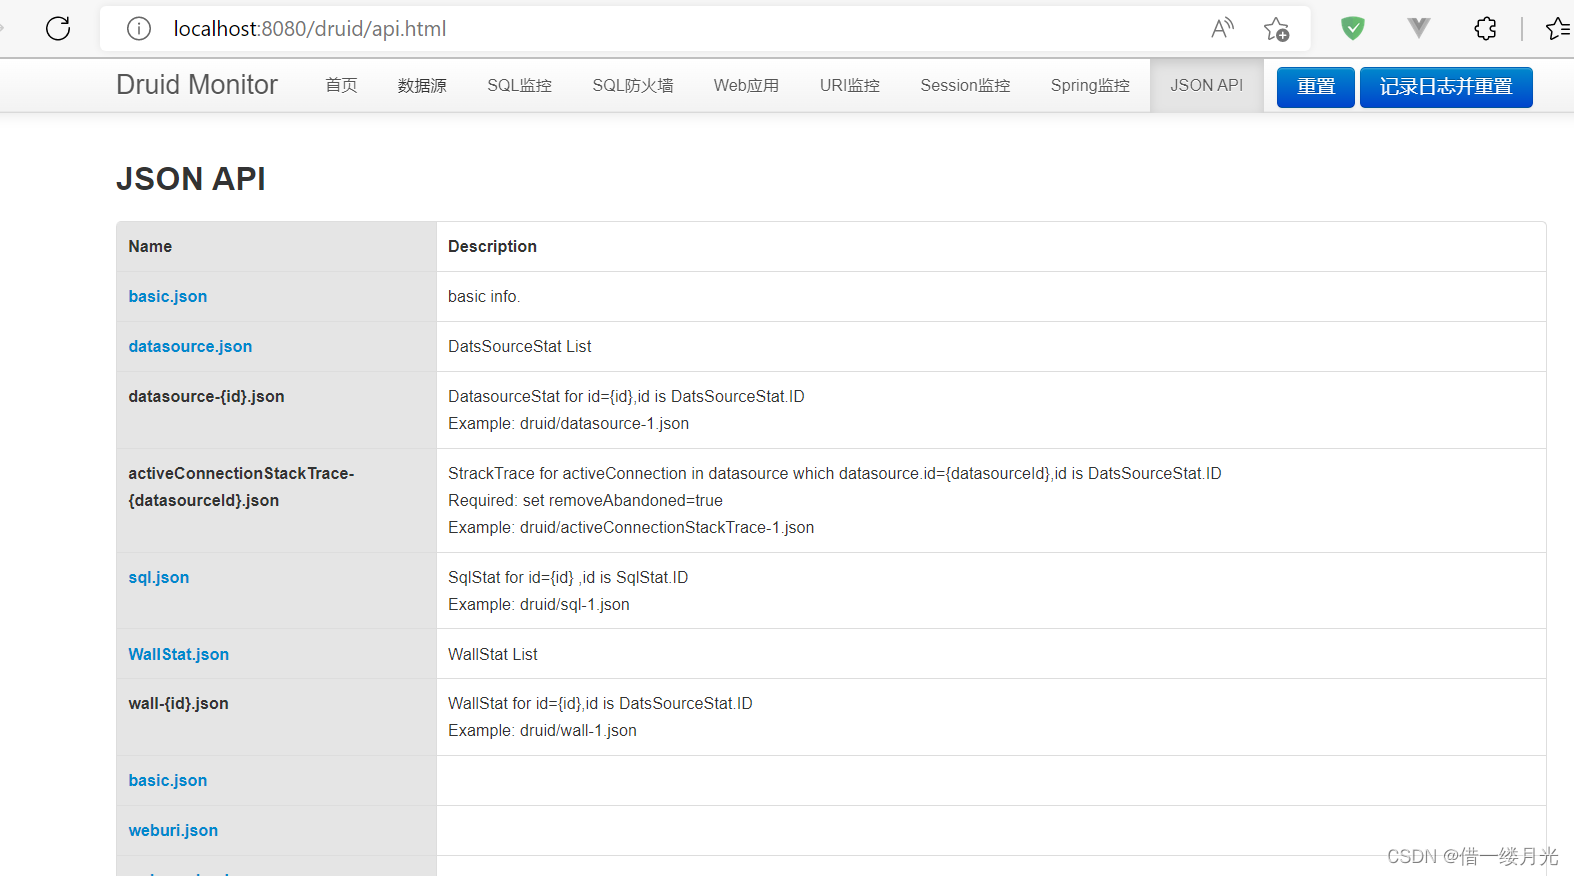Open the 首页 nav tab
This screenshot has height=876, width=1574.
[x=341, y=86]
